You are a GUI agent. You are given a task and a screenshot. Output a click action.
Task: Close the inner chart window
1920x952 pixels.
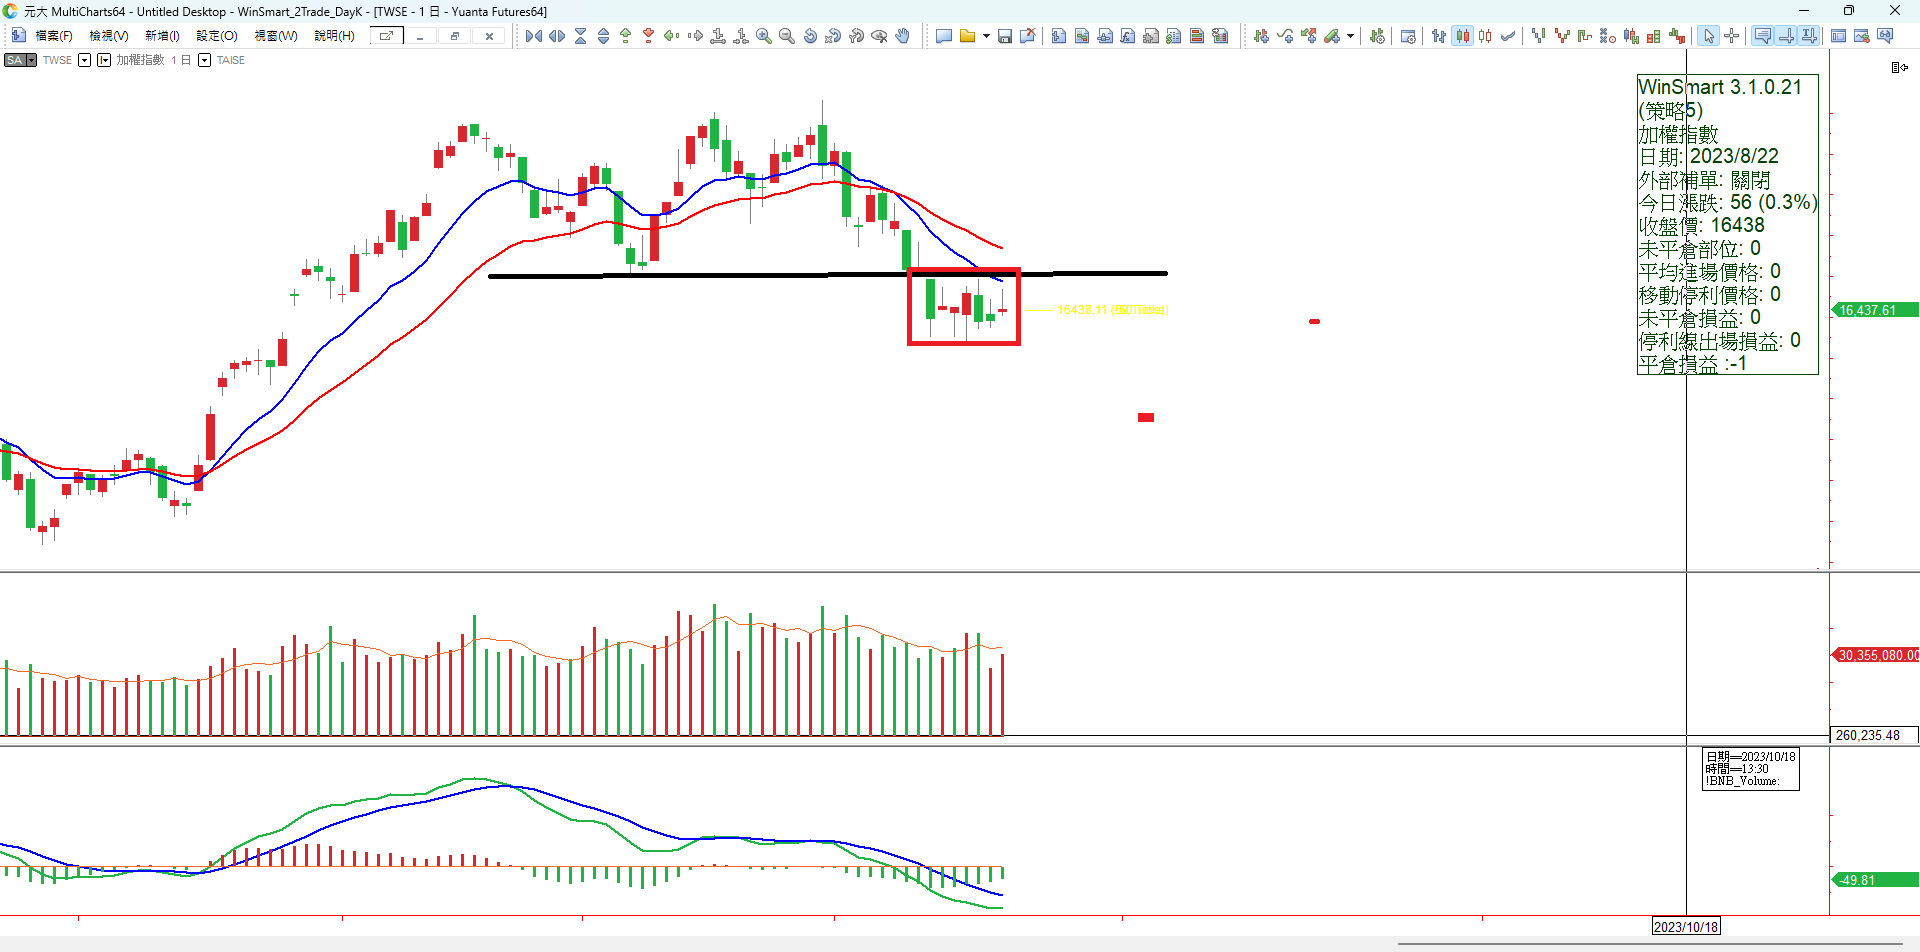[x=489, y=36]
